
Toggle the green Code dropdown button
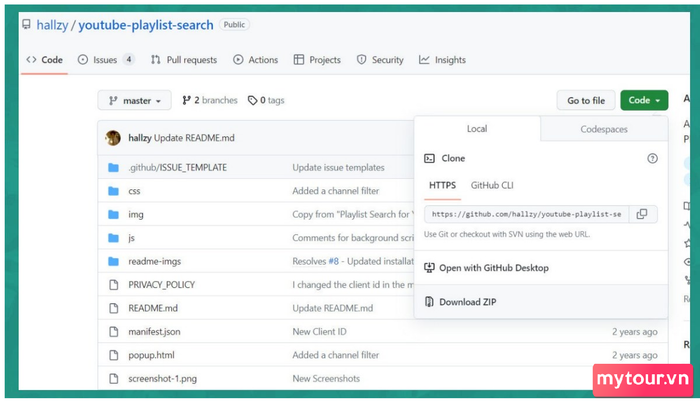point(644,100)
